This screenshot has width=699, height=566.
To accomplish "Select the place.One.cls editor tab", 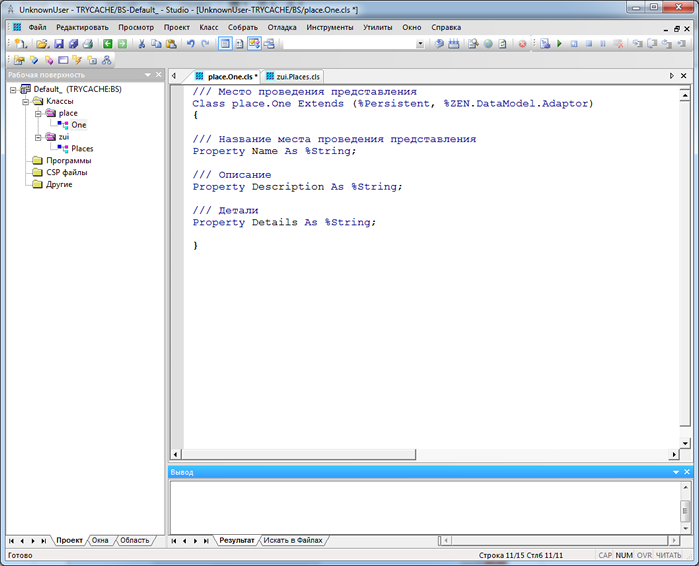I will (x=226, y=77).
